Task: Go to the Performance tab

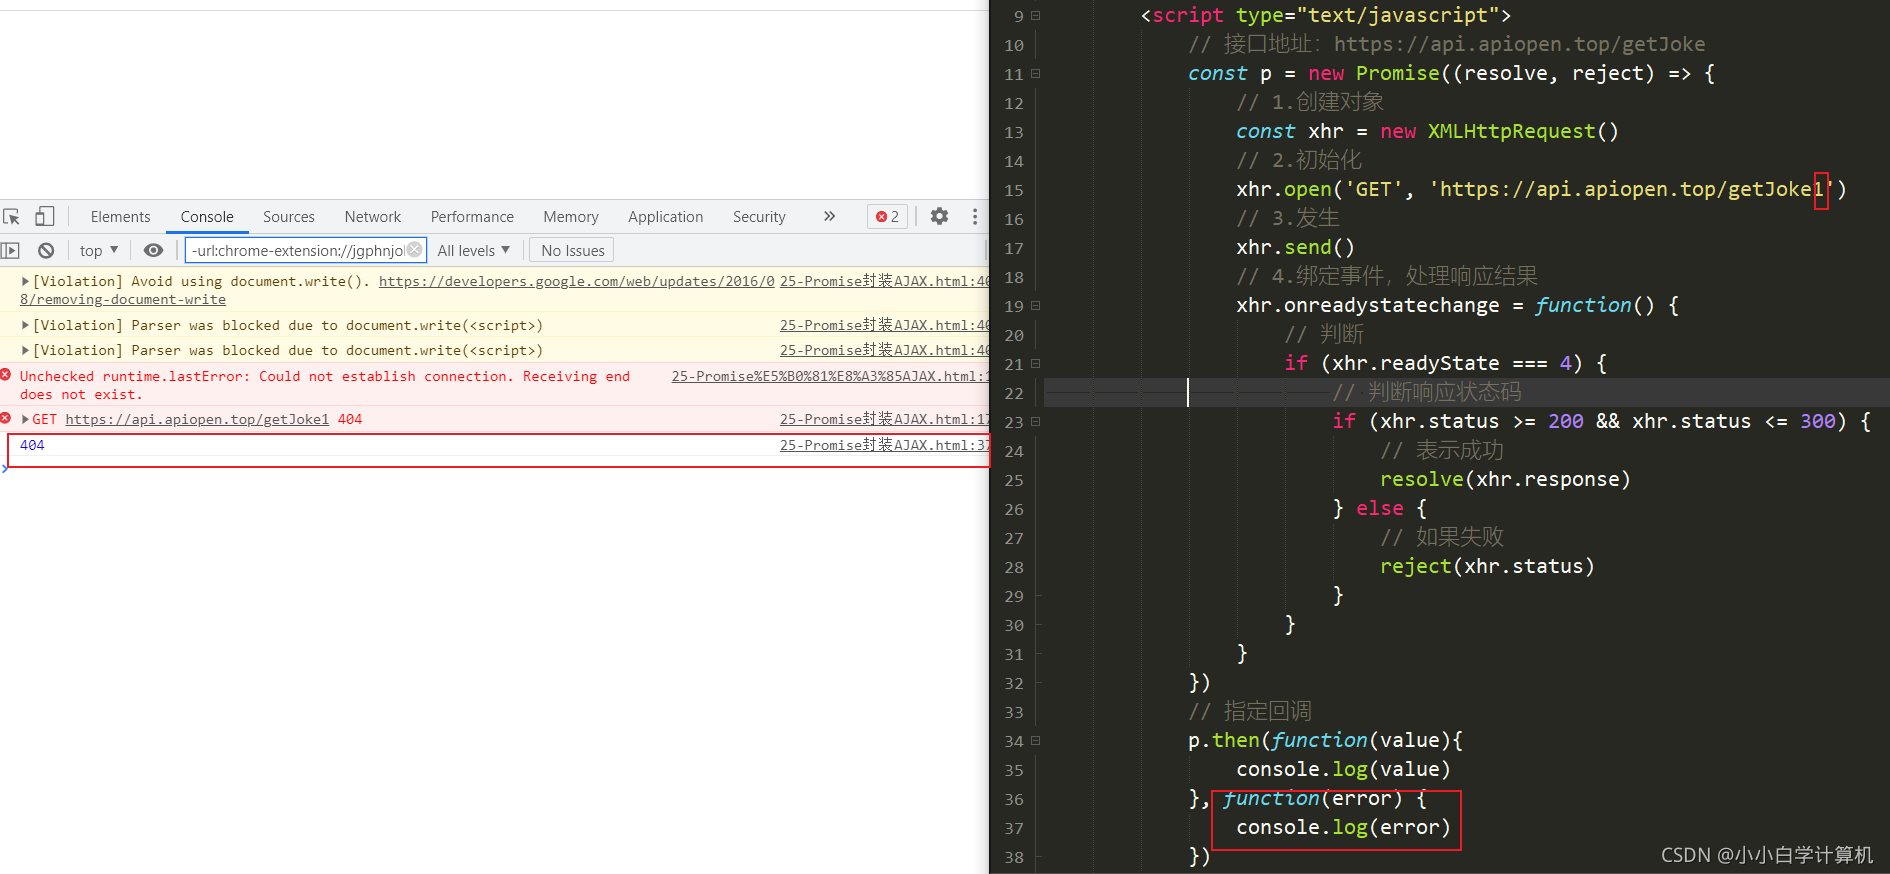Action: (472, 216)
